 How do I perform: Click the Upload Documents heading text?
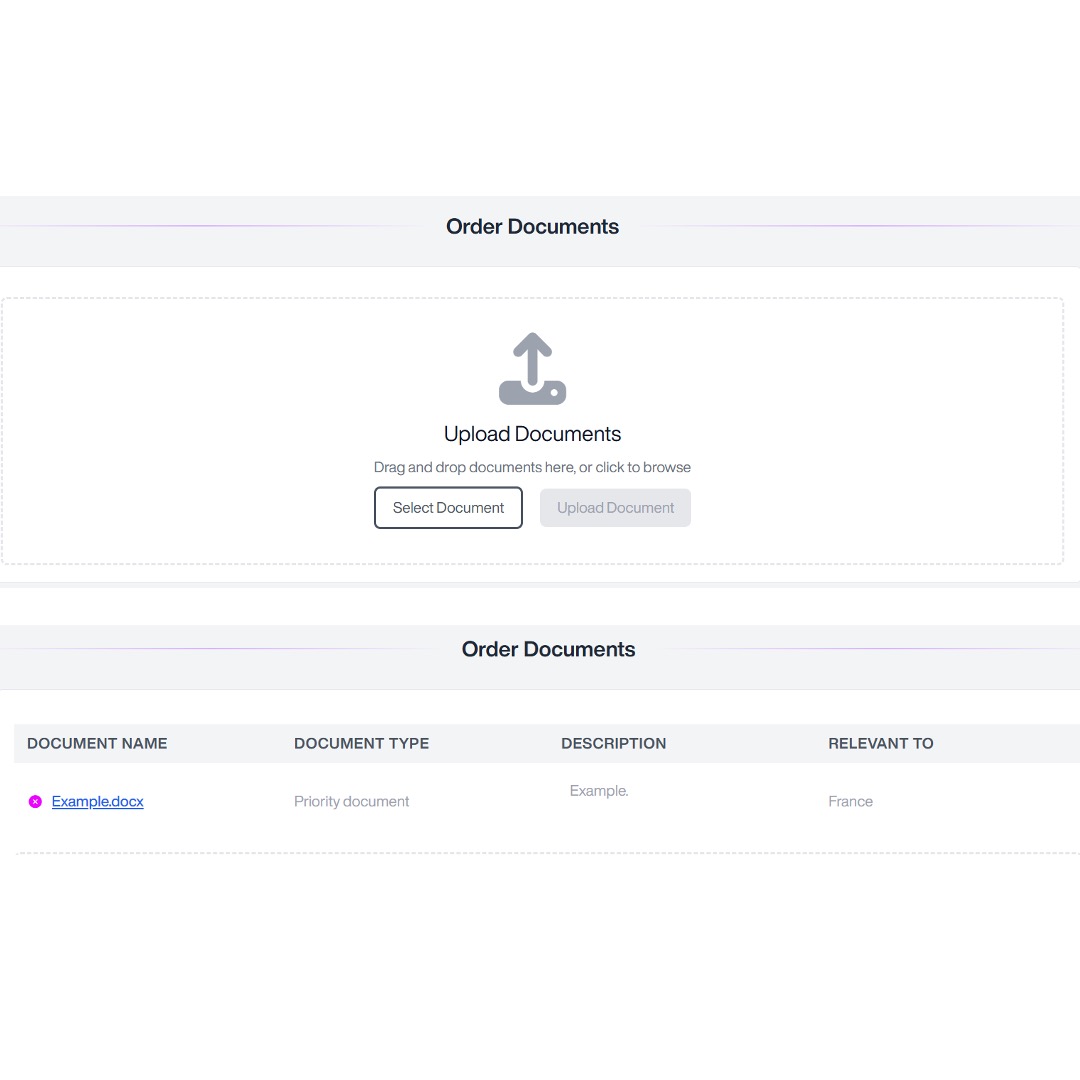point(532,434)
